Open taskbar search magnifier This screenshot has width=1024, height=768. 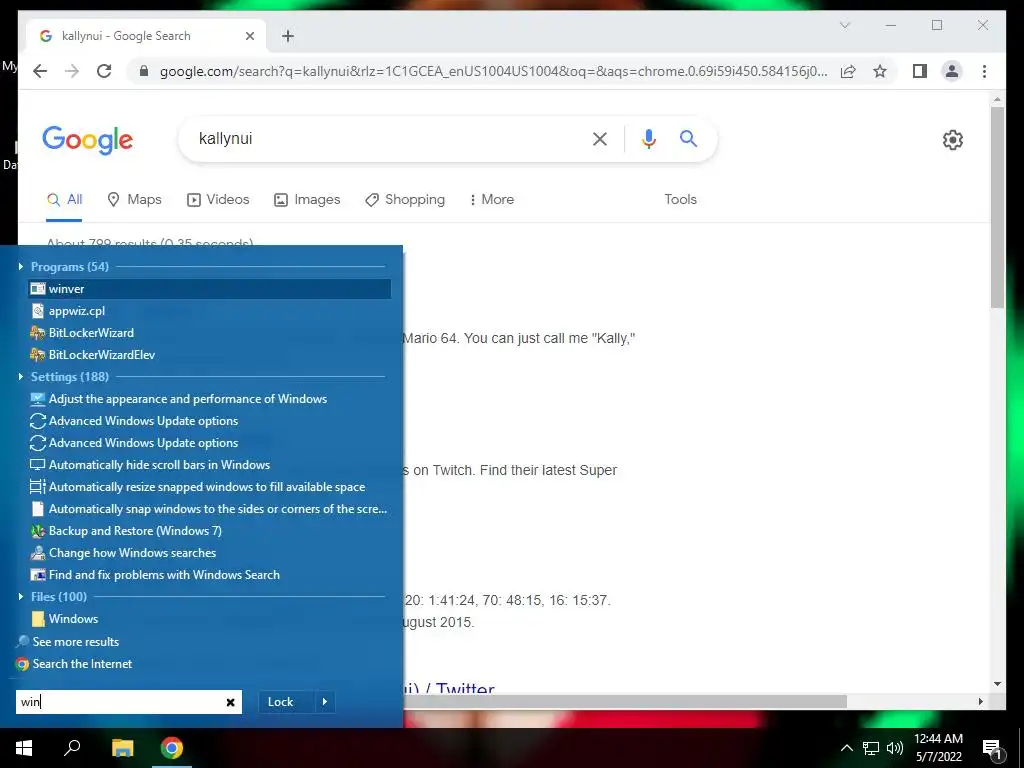72,748
